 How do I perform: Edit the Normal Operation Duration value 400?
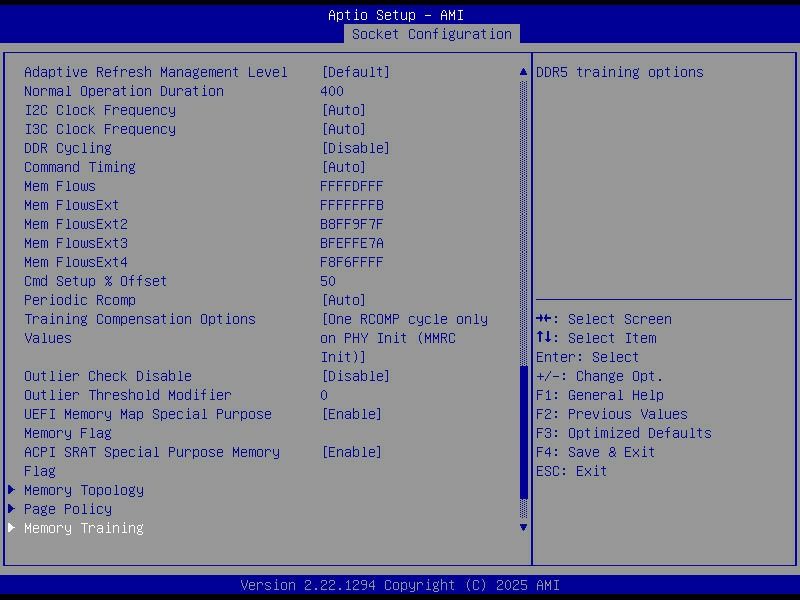332,91
